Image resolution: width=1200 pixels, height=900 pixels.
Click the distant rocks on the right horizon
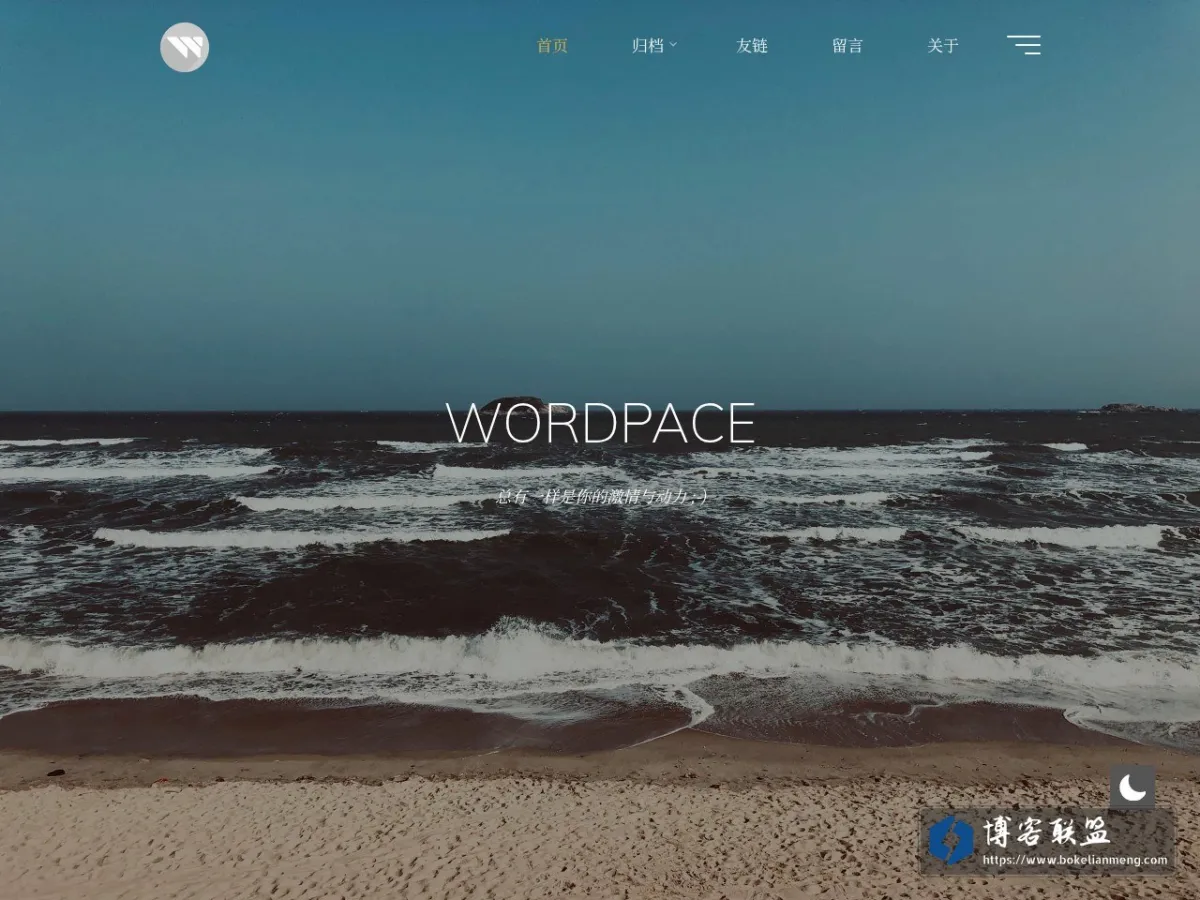[x=1138, y=408]
